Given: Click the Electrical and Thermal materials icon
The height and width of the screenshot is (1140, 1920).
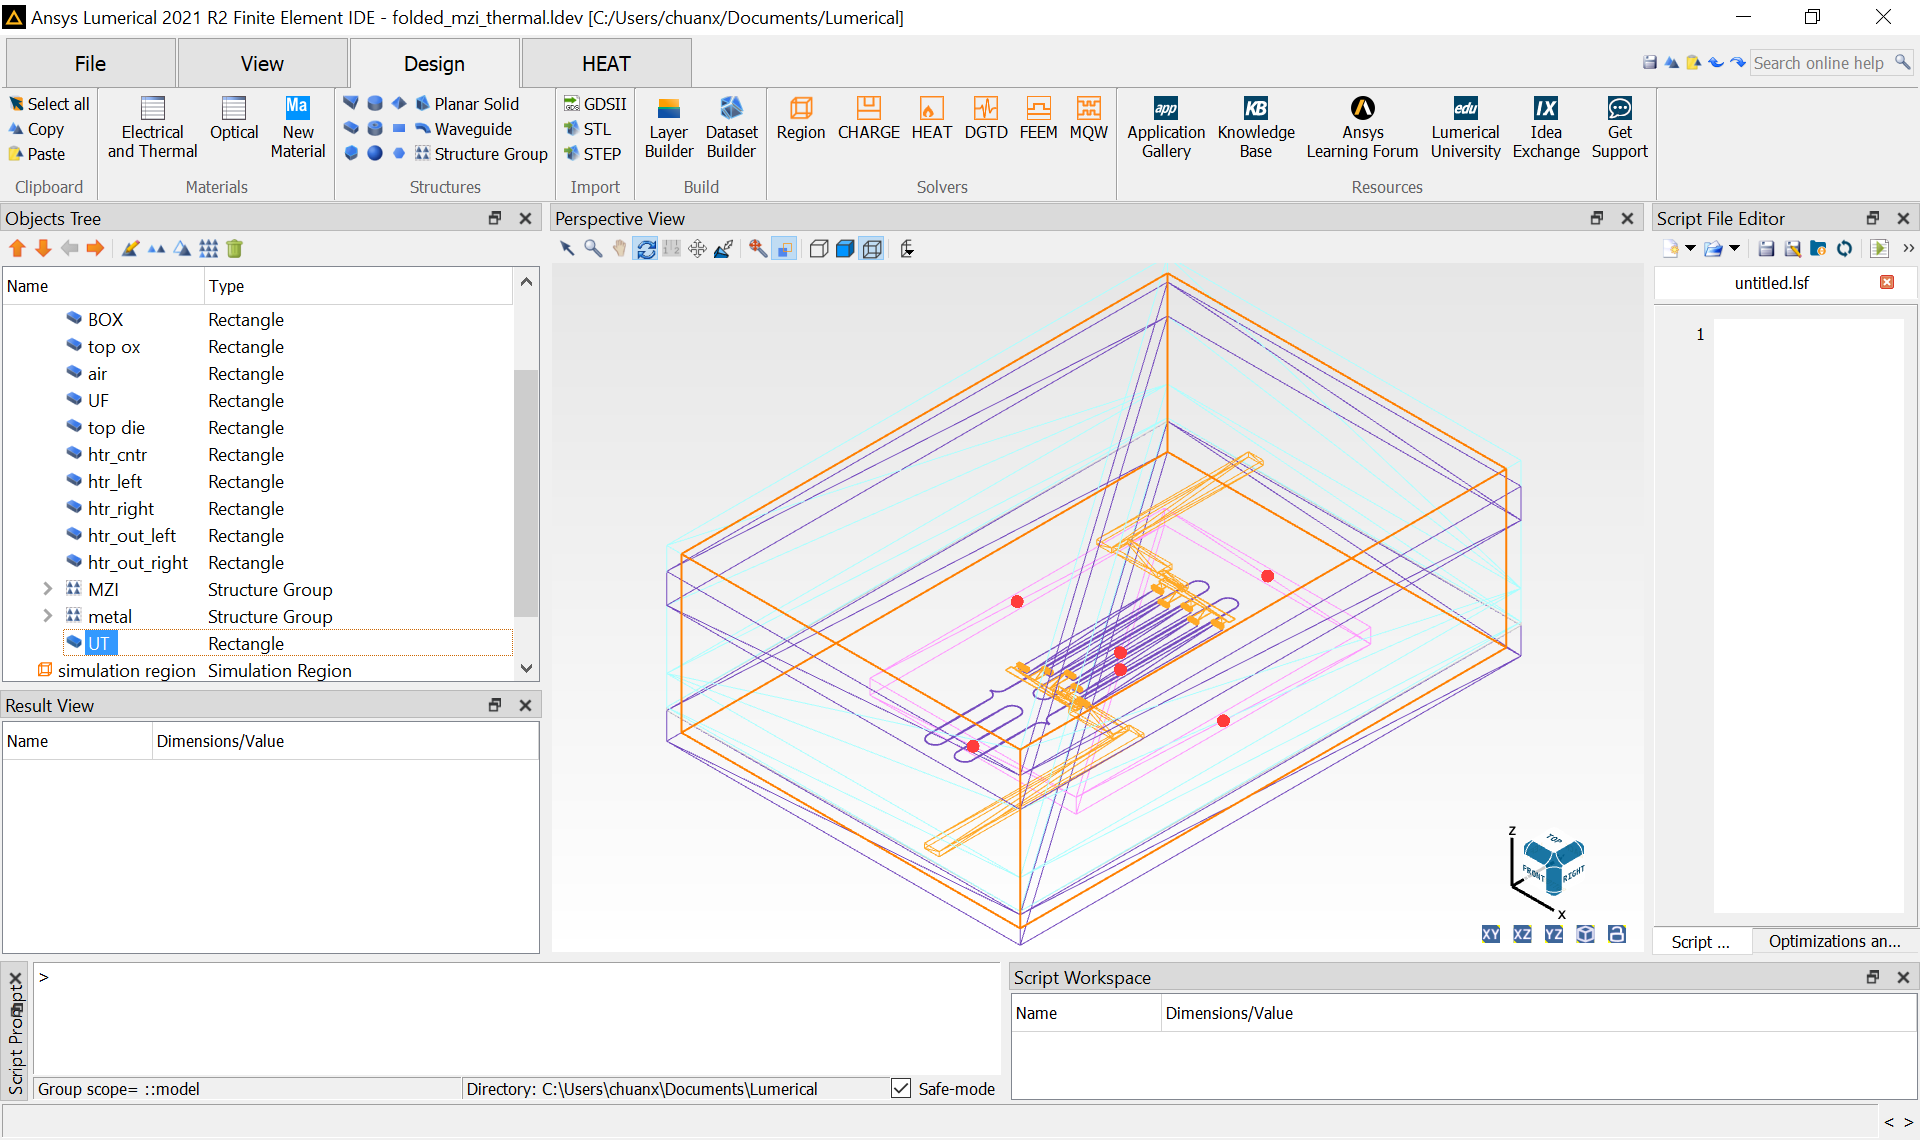Looking at the screenshot, I should (x=153, y=128).
